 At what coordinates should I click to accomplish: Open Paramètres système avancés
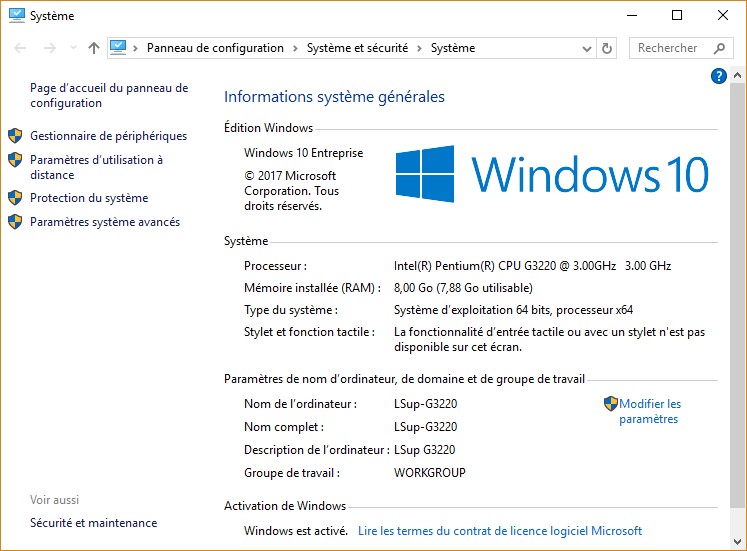coord(105,222)
